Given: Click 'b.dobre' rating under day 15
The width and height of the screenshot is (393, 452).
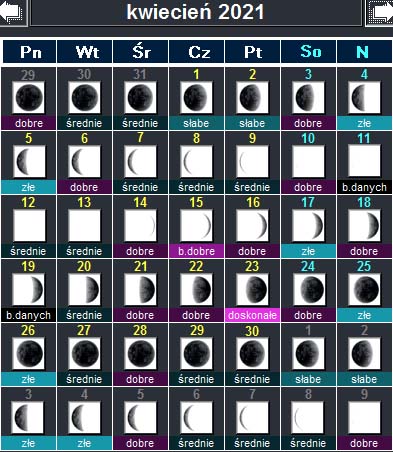Looking at the screenshot, I should (196, 251).
